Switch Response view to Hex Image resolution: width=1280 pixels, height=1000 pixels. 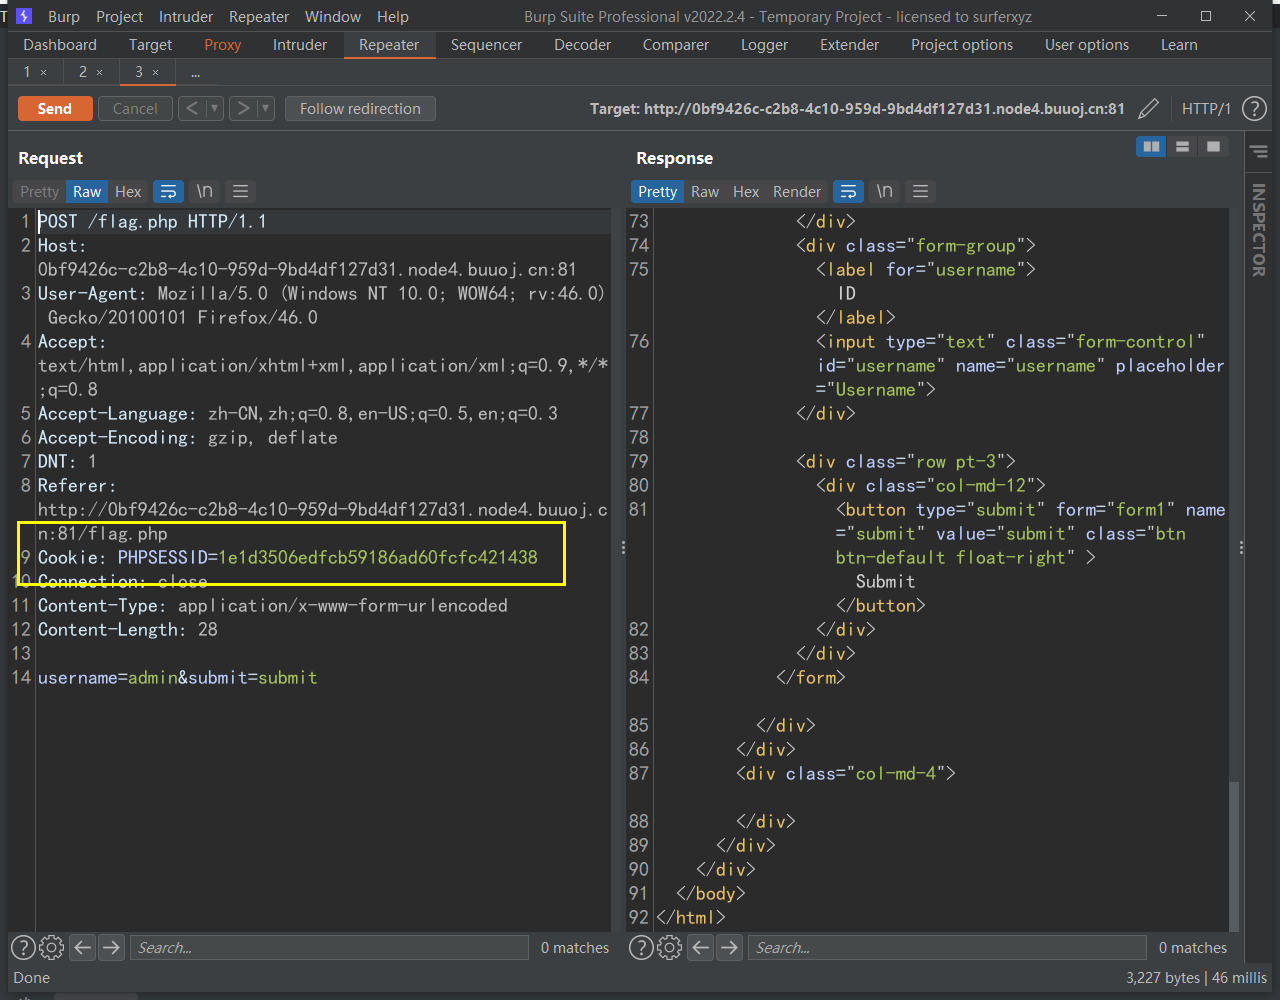click(746, 191)
